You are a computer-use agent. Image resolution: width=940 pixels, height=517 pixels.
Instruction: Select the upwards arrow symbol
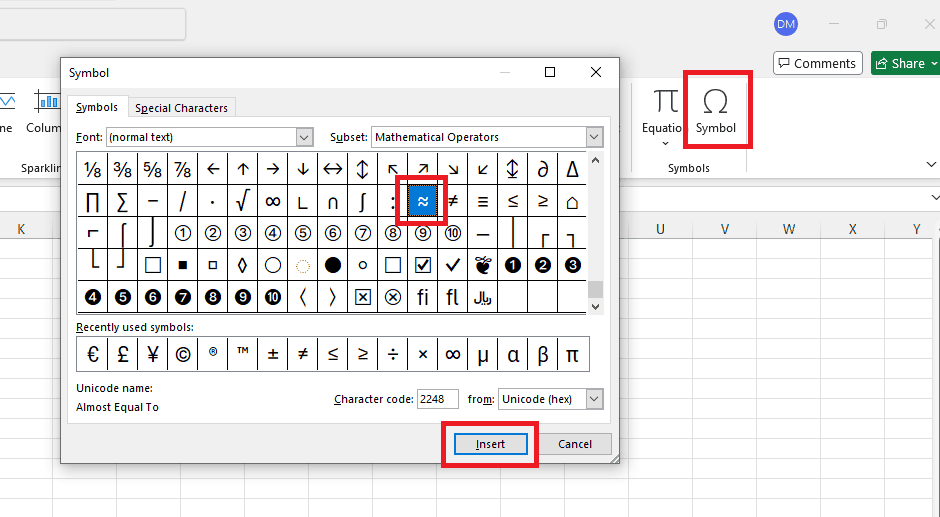(x=242, y=170)
